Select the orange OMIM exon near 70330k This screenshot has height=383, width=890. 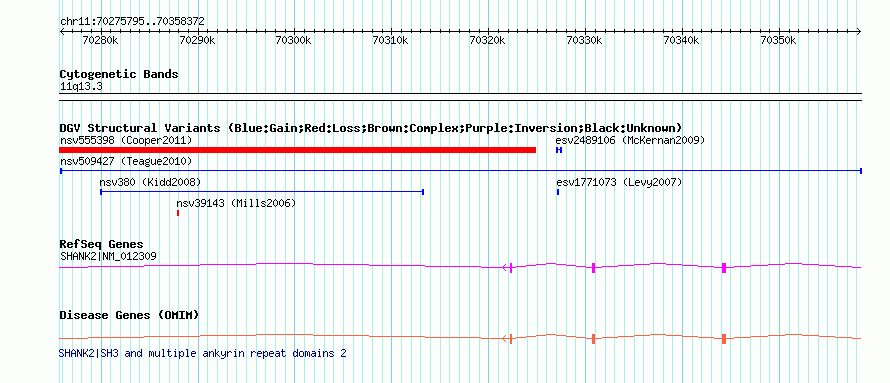tap(593, 339)
